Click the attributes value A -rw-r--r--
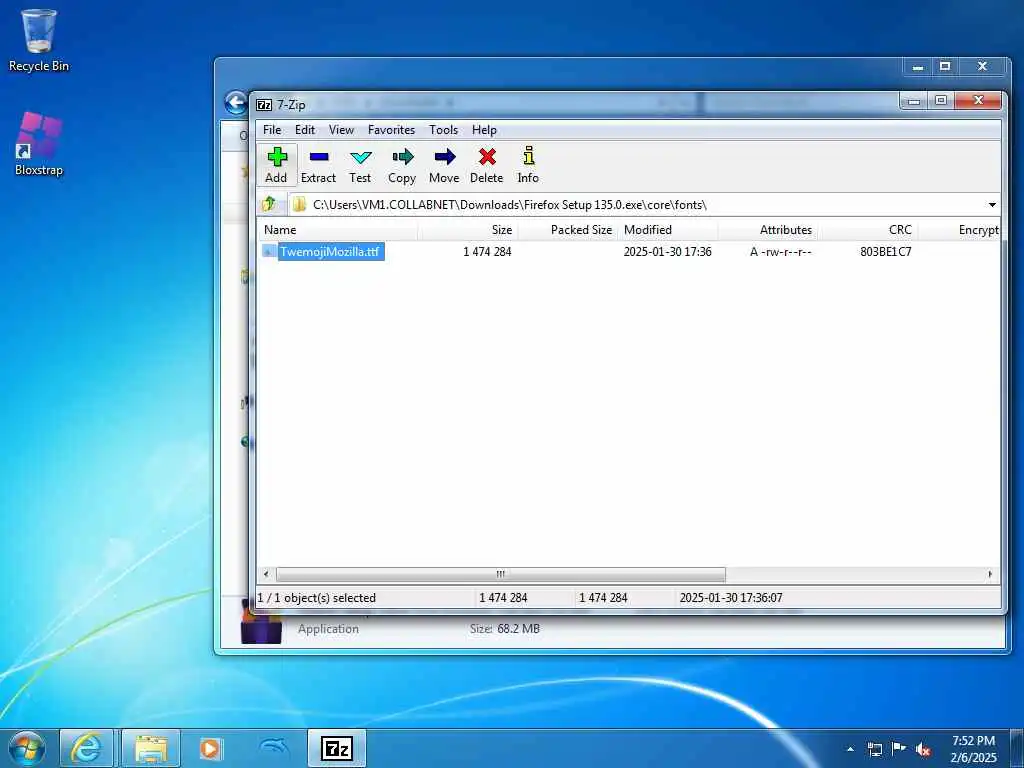 point(780,251)
